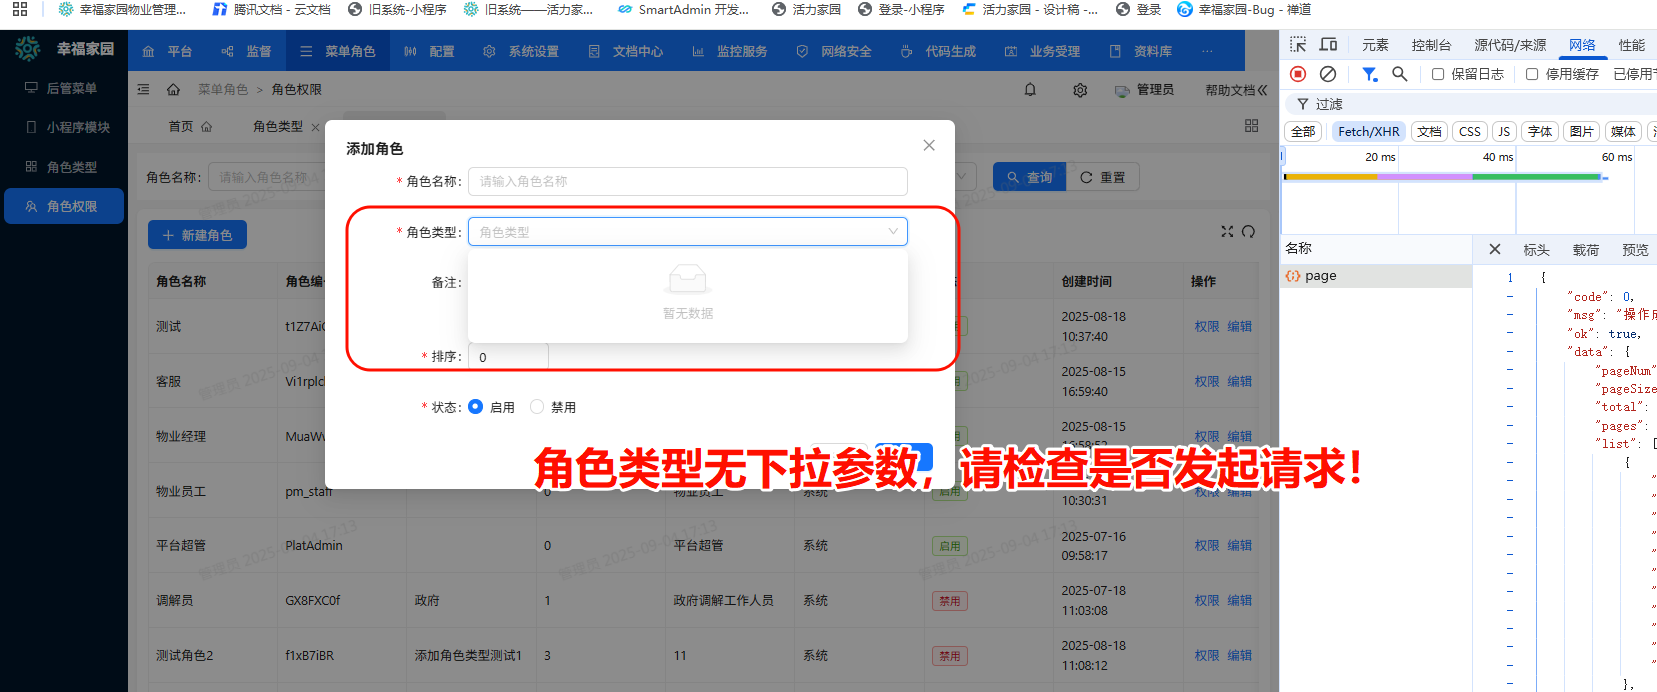Enable the 保留日志 checkbox
The image size is (1657, 692).
click(1438, 74)
